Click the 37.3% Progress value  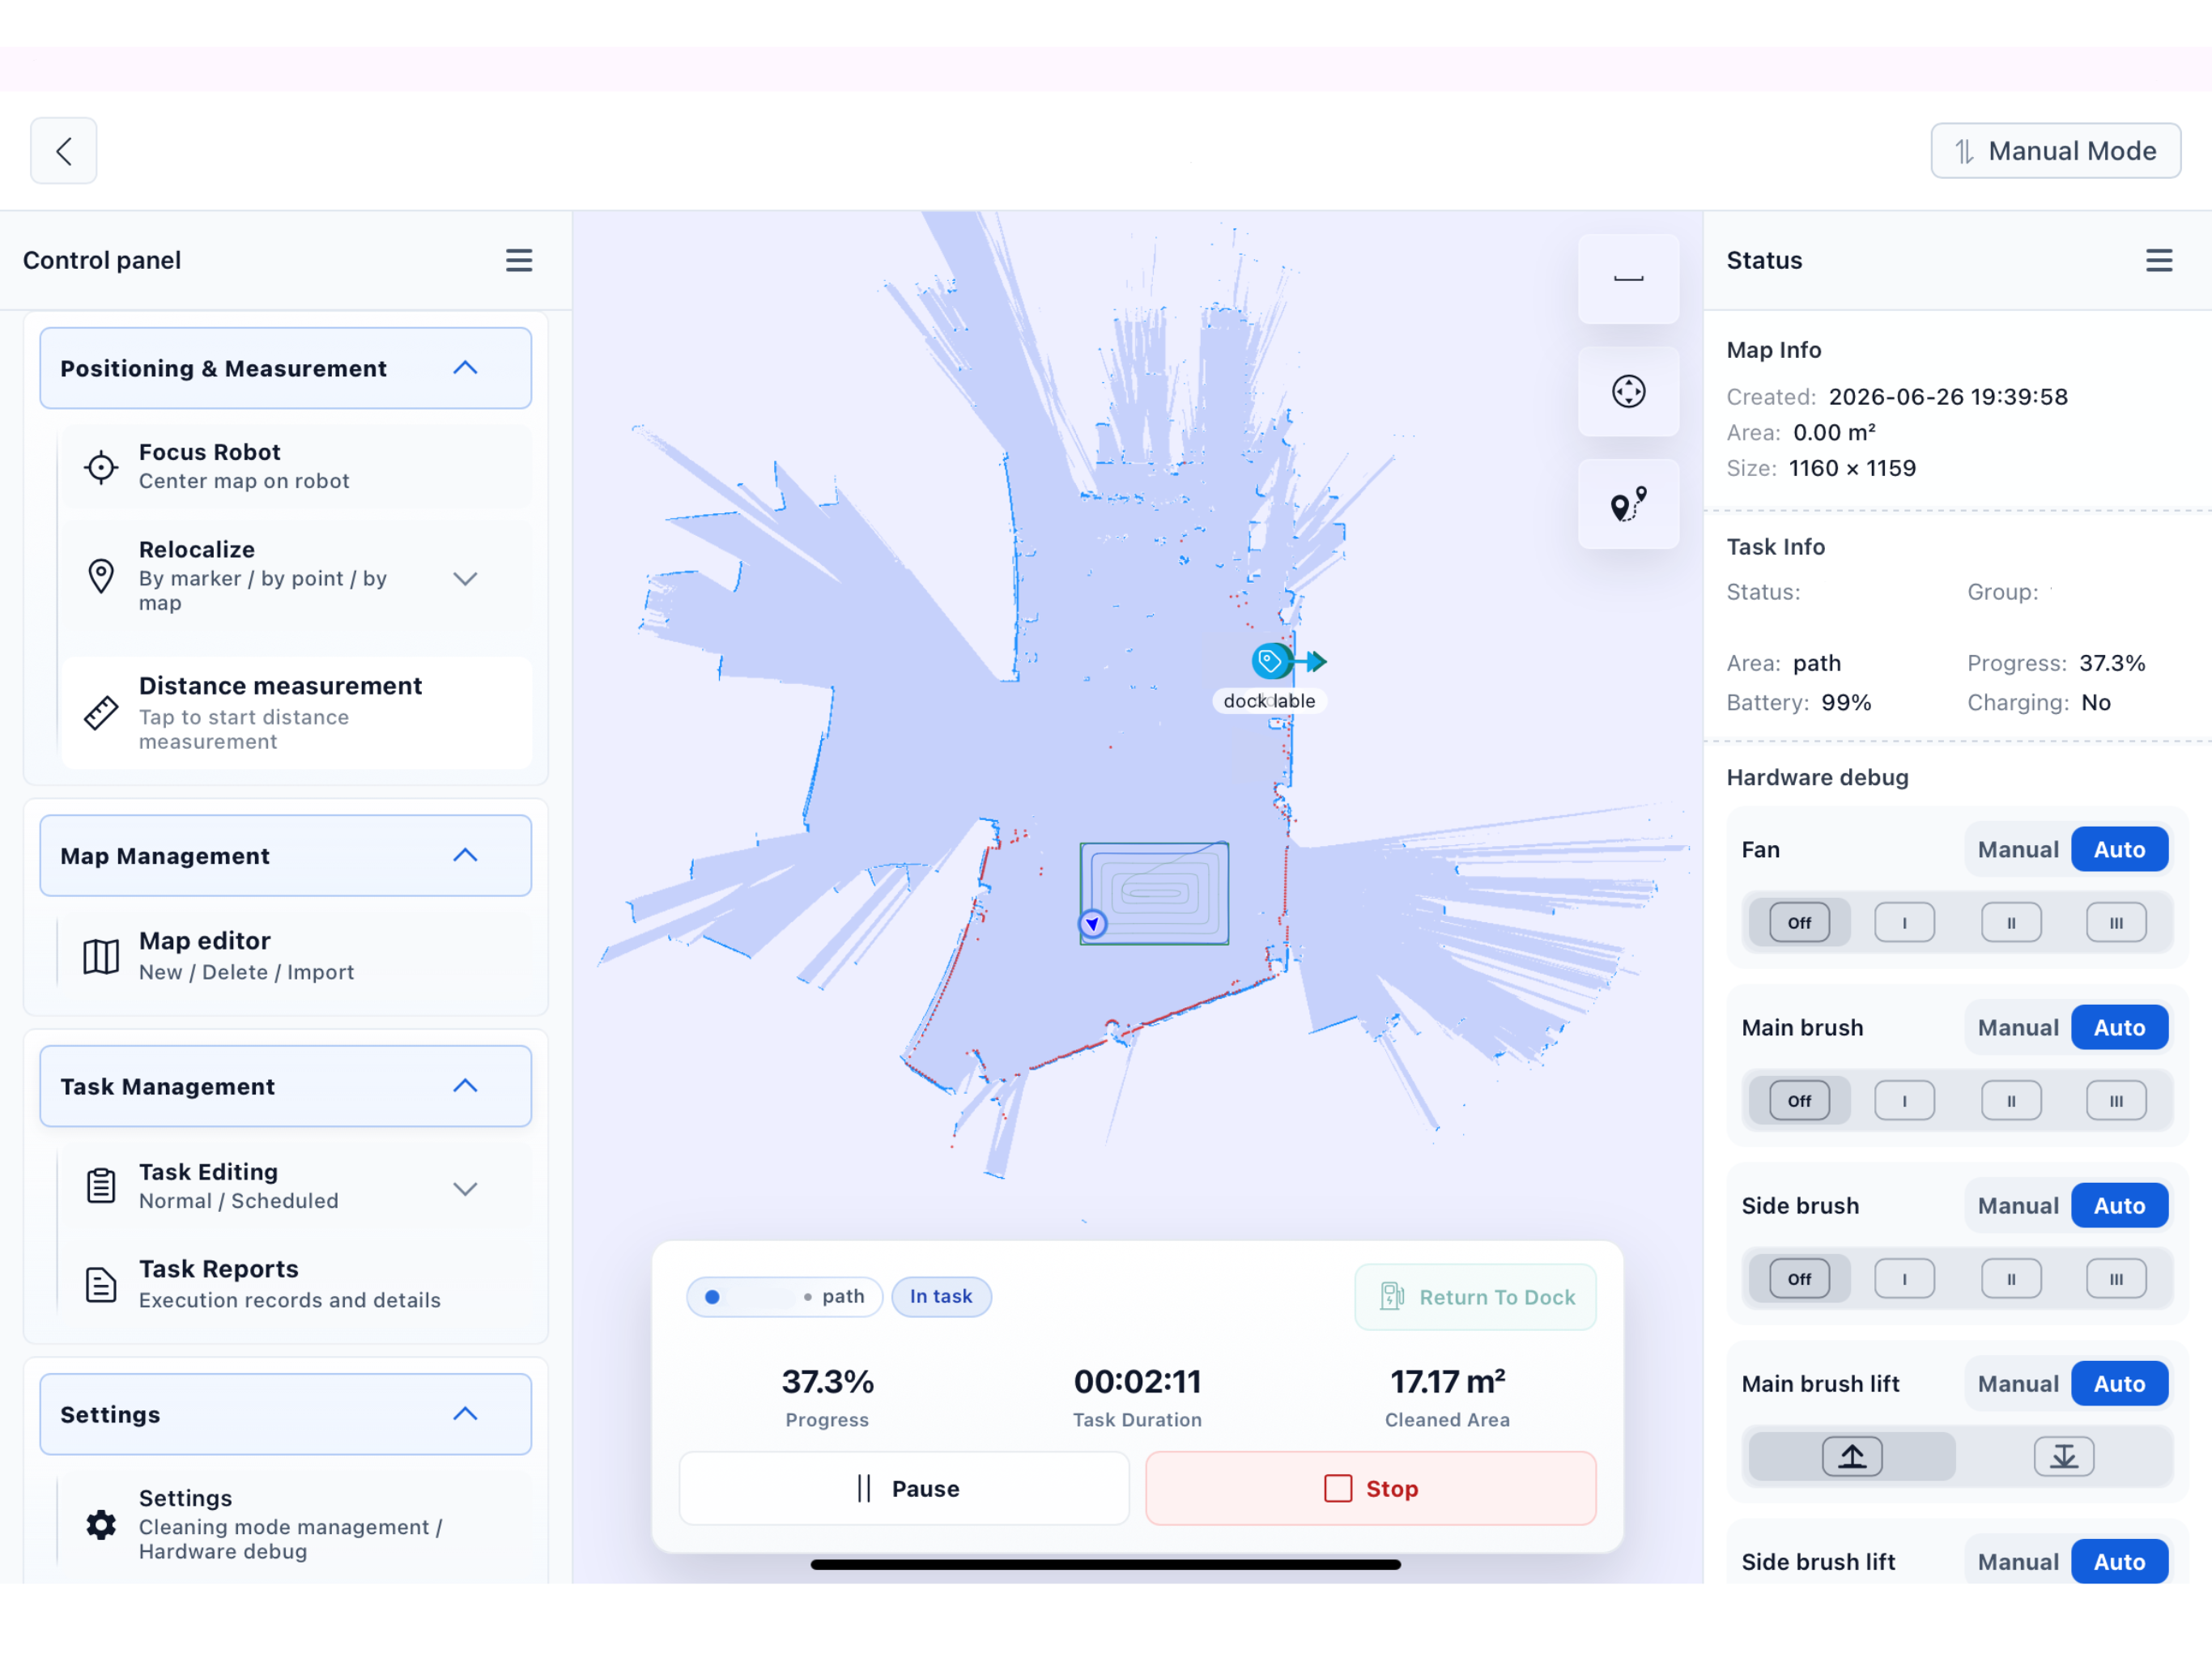827,1382
